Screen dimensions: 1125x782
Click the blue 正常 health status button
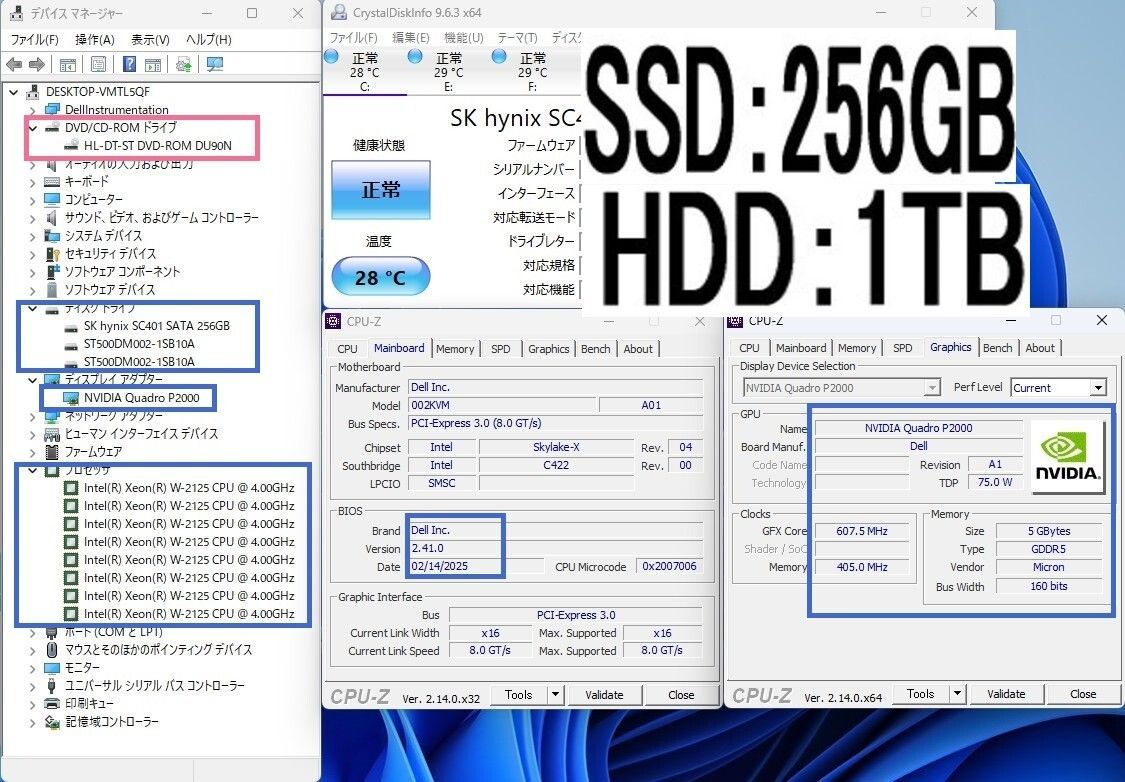(x=381, y=189)
